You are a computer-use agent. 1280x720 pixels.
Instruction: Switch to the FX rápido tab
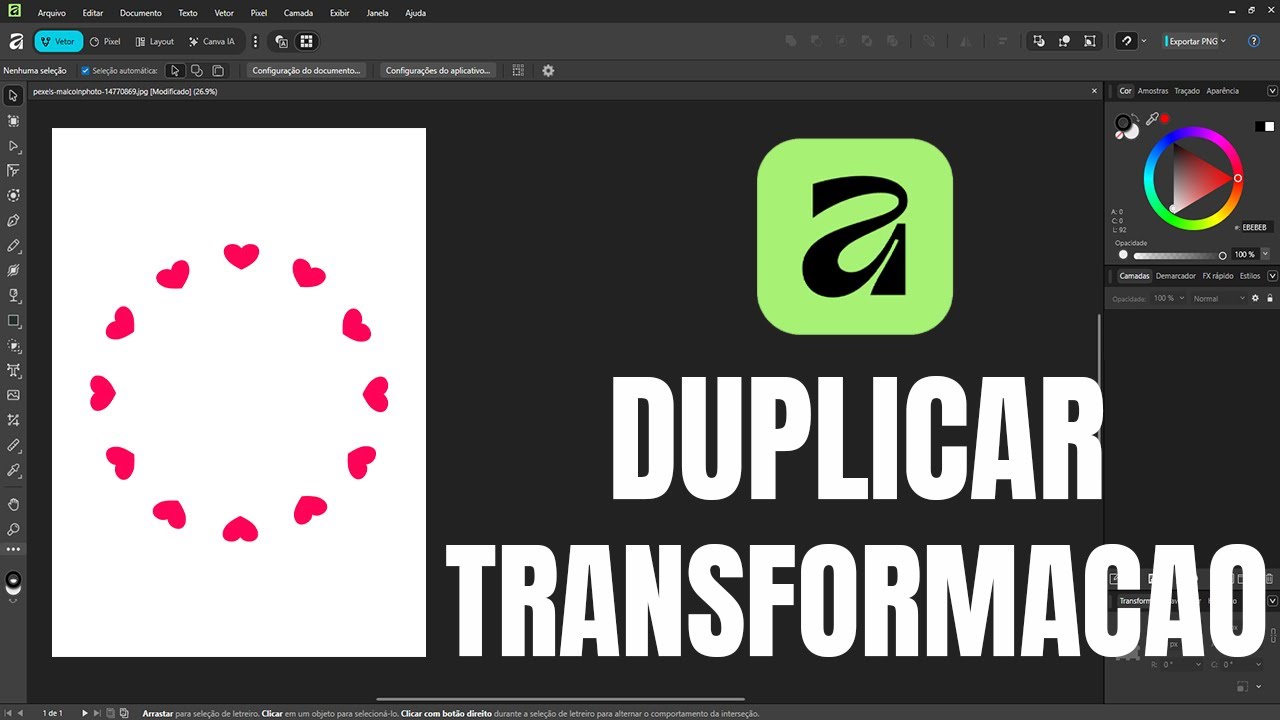[1218, 276]
